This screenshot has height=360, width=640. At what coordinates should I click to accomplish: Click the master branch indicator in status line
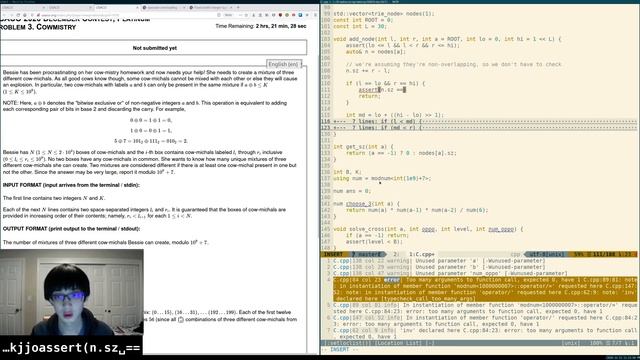[367, 254]
